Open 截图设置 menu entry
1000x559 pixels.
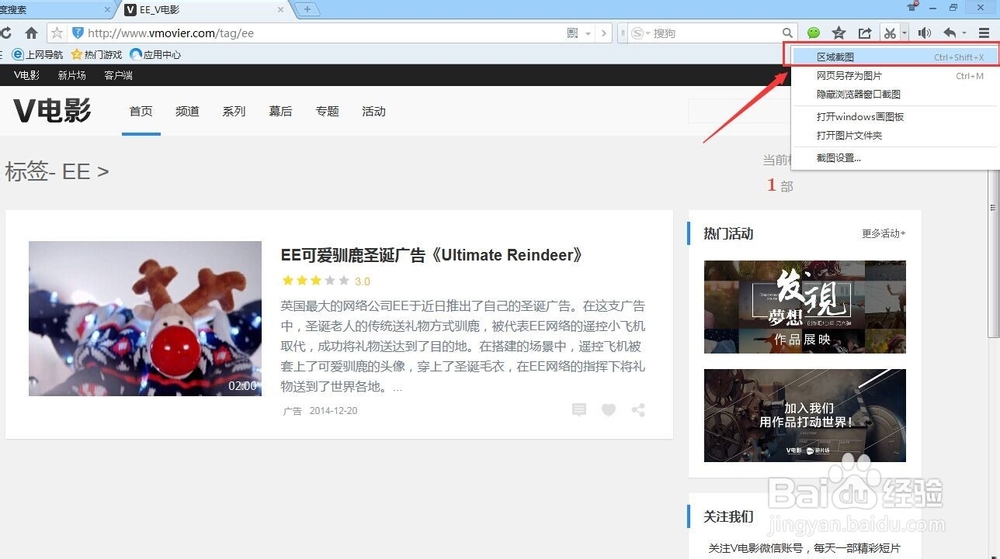click(x=895, y=157)
